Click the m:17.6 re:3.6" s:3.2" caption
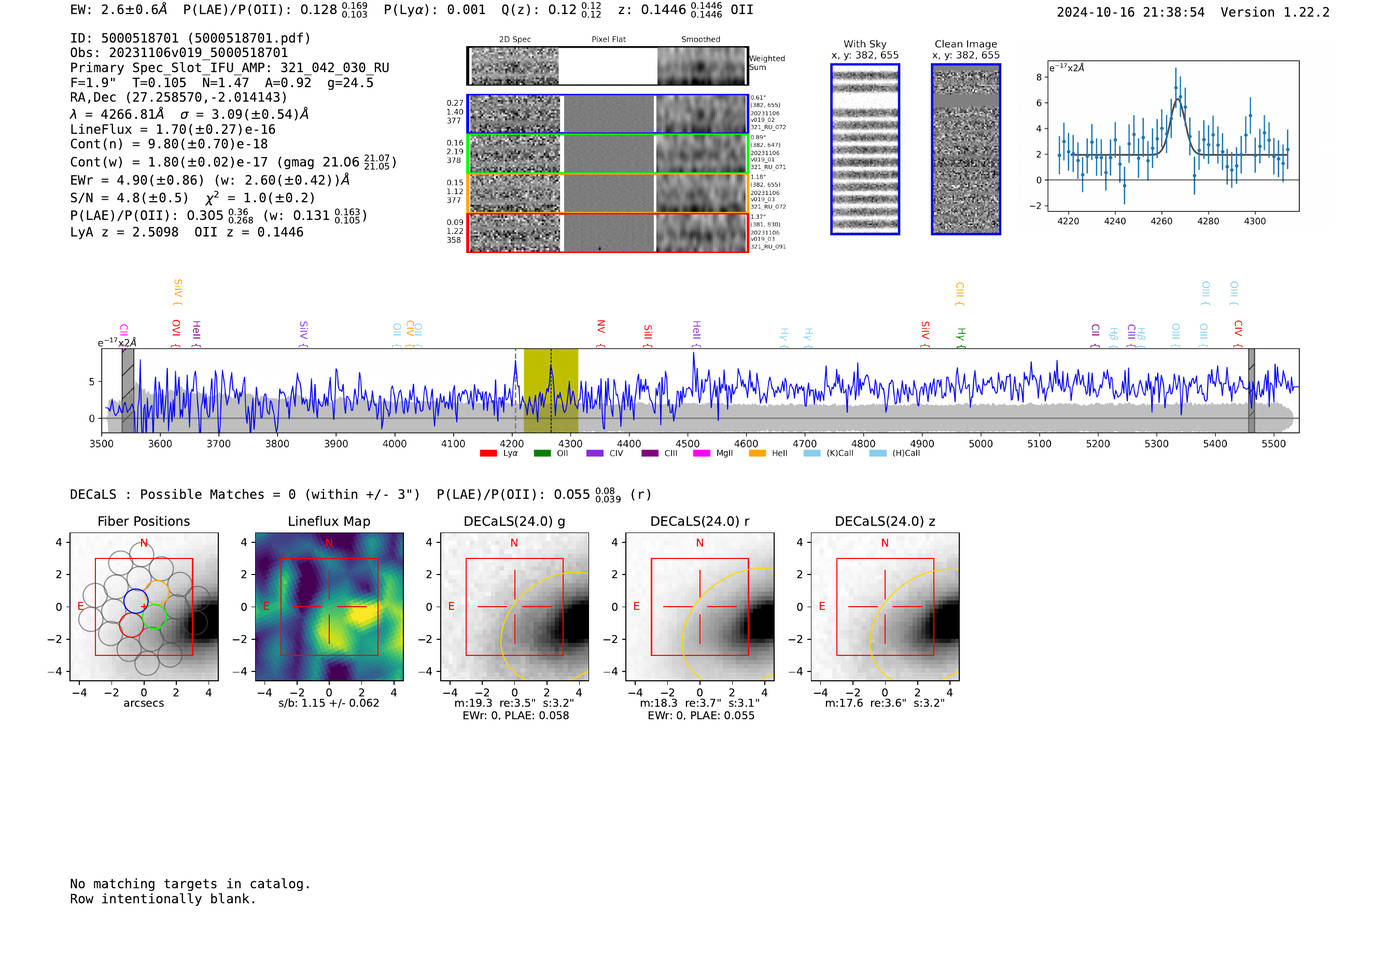1400x953 pixels. (x=885, y=703)
